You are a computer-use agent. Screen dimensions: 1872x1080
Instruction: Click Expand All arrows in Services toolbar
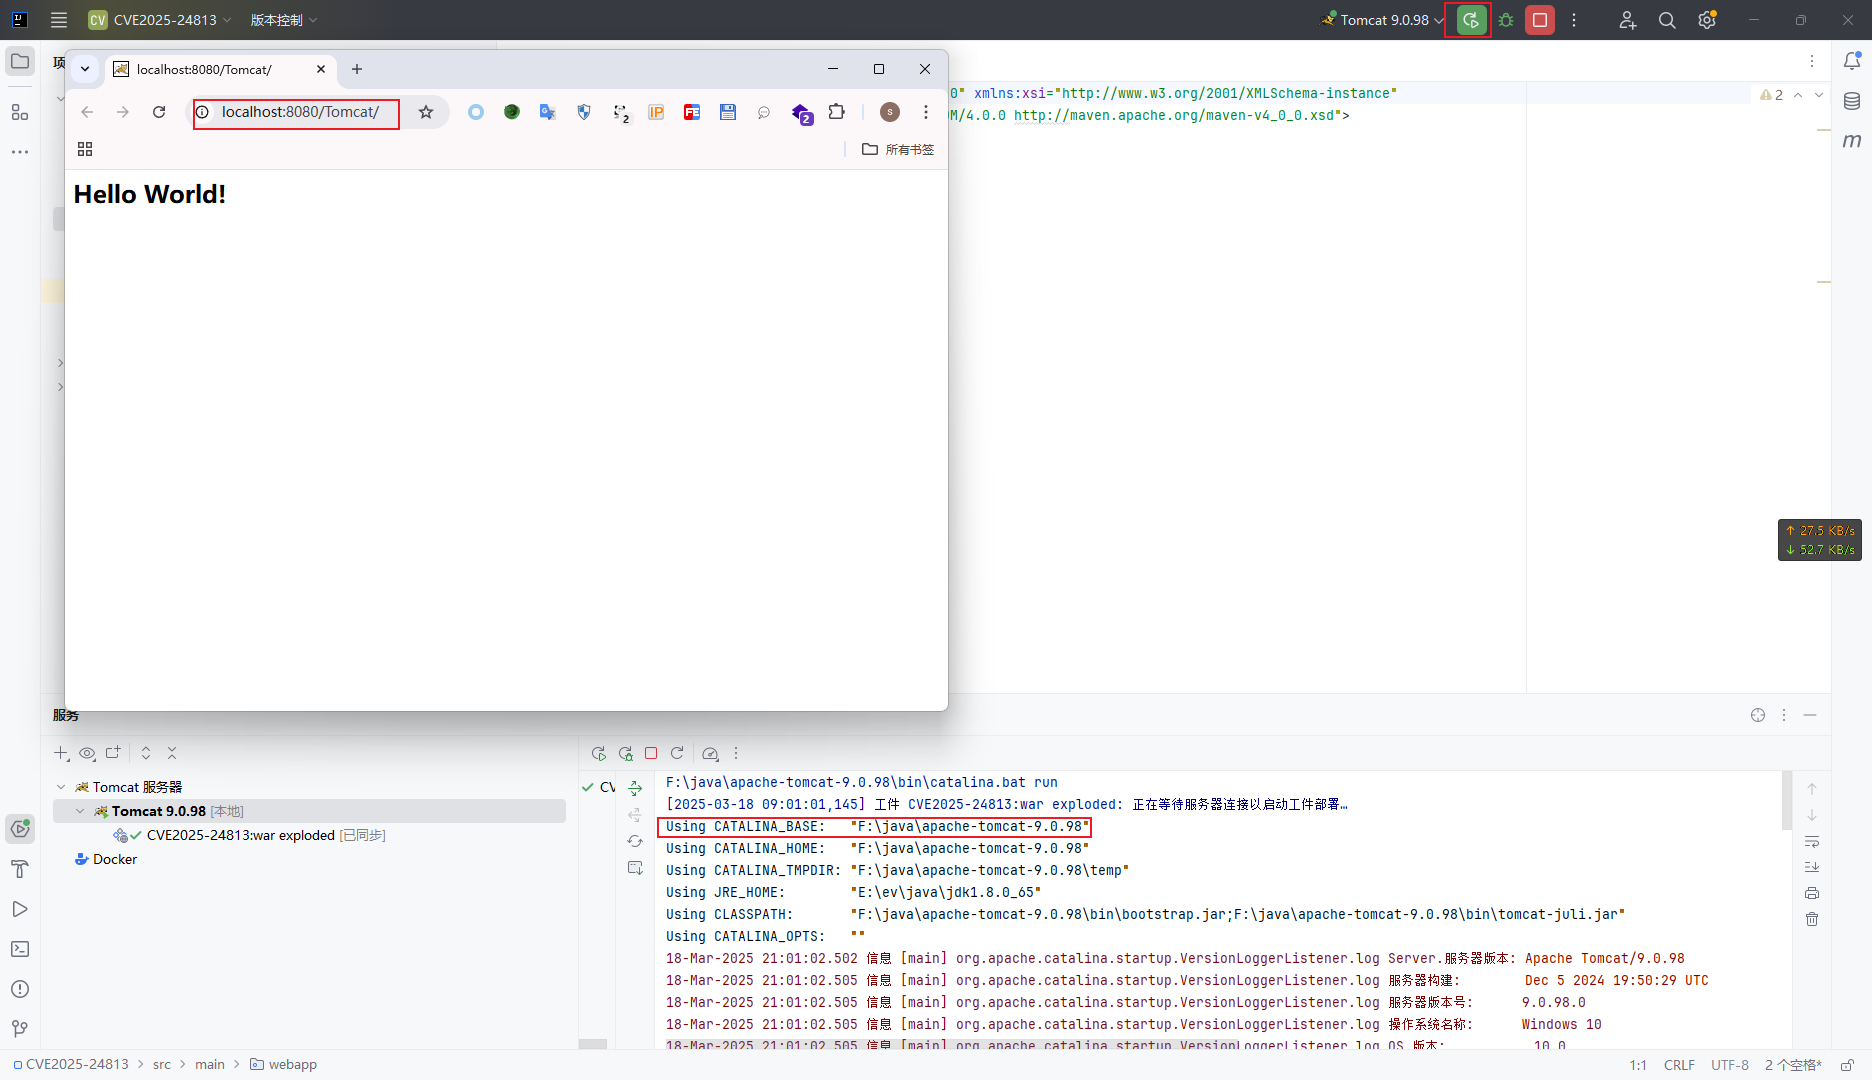[x=146, y=753]
